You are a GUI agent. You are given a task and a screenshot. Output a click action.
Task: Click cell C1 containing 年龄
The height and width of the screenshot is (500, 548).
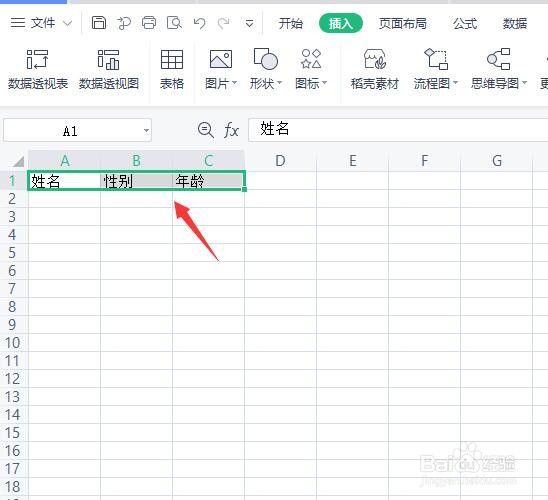coord(208,181)
